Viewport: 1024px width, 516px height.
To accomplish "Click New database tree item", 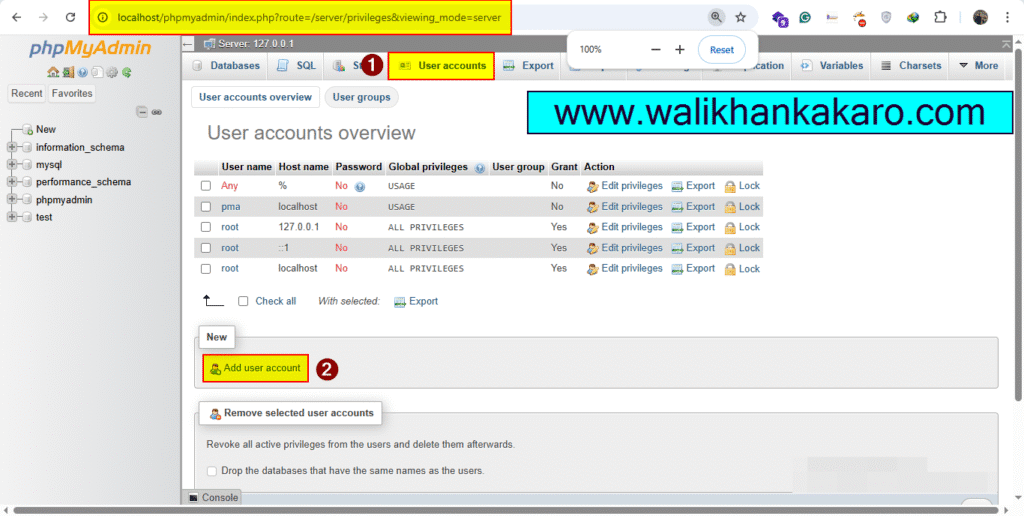I will [46, 129].
